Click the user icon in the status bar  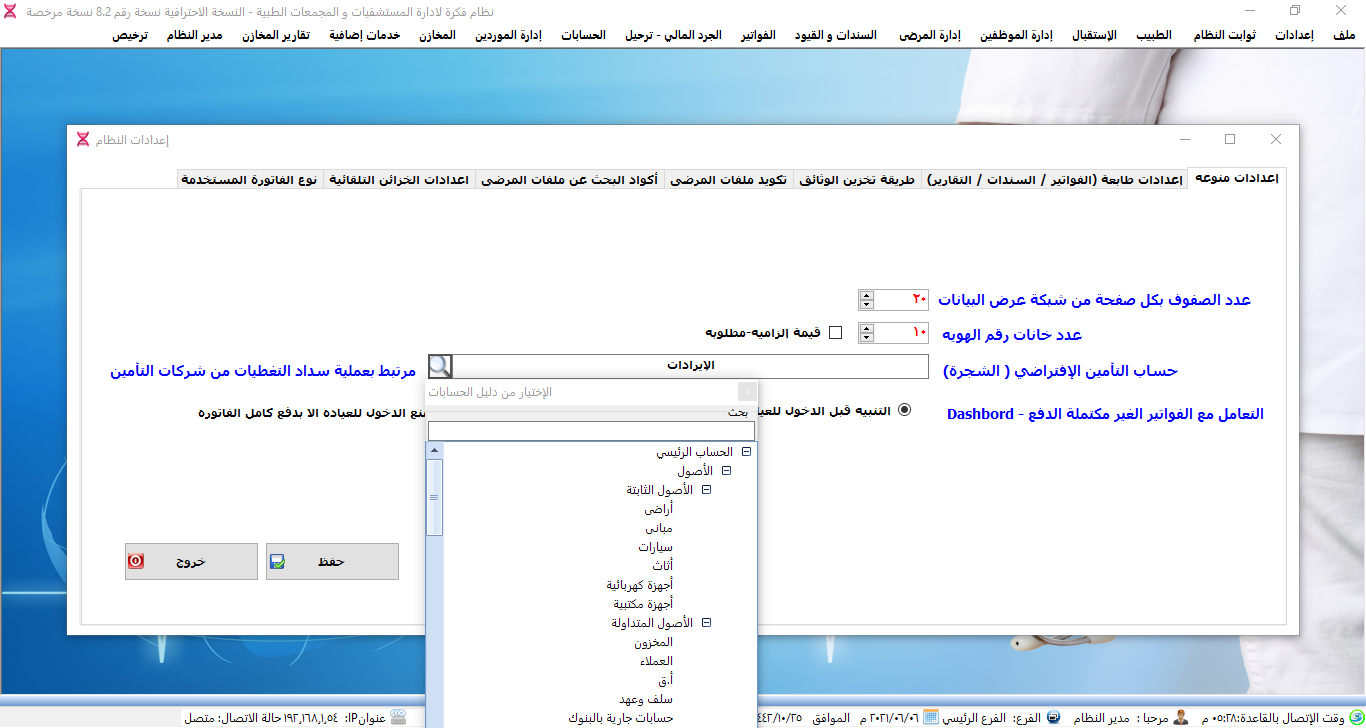pyautogui.click(x=1181, y=717)
